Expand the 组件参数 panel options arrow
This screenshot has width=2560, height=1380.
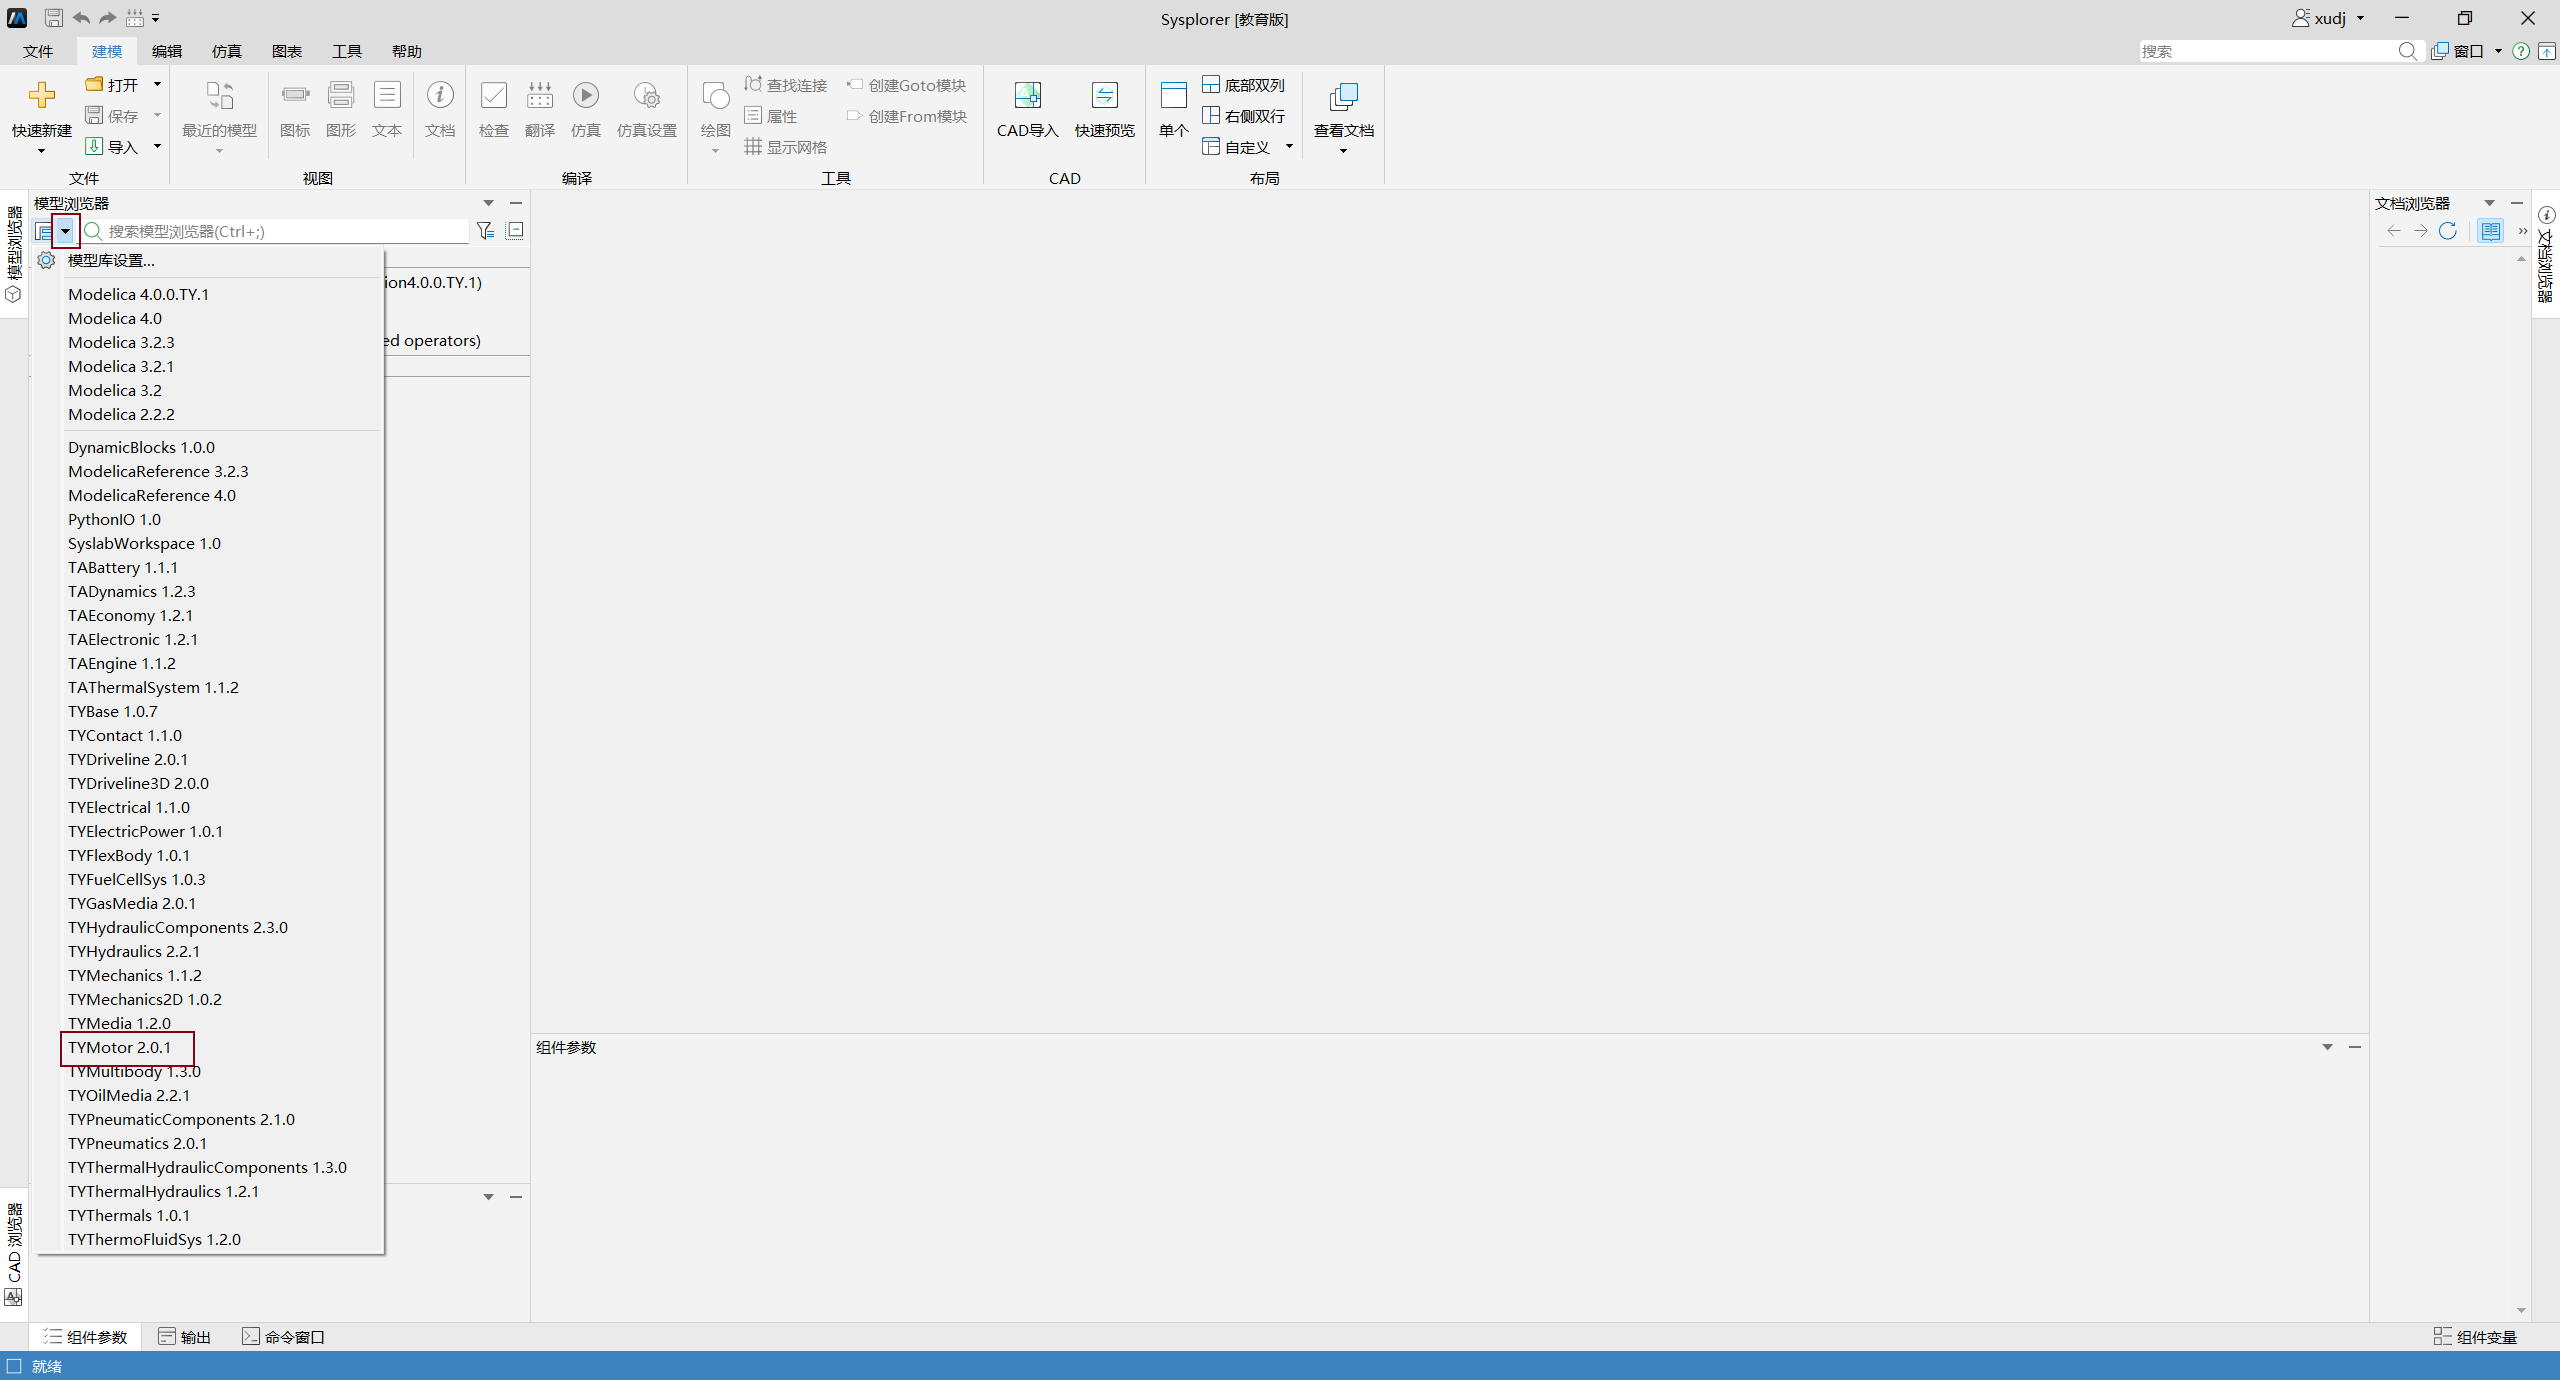pos(2327,1047)
